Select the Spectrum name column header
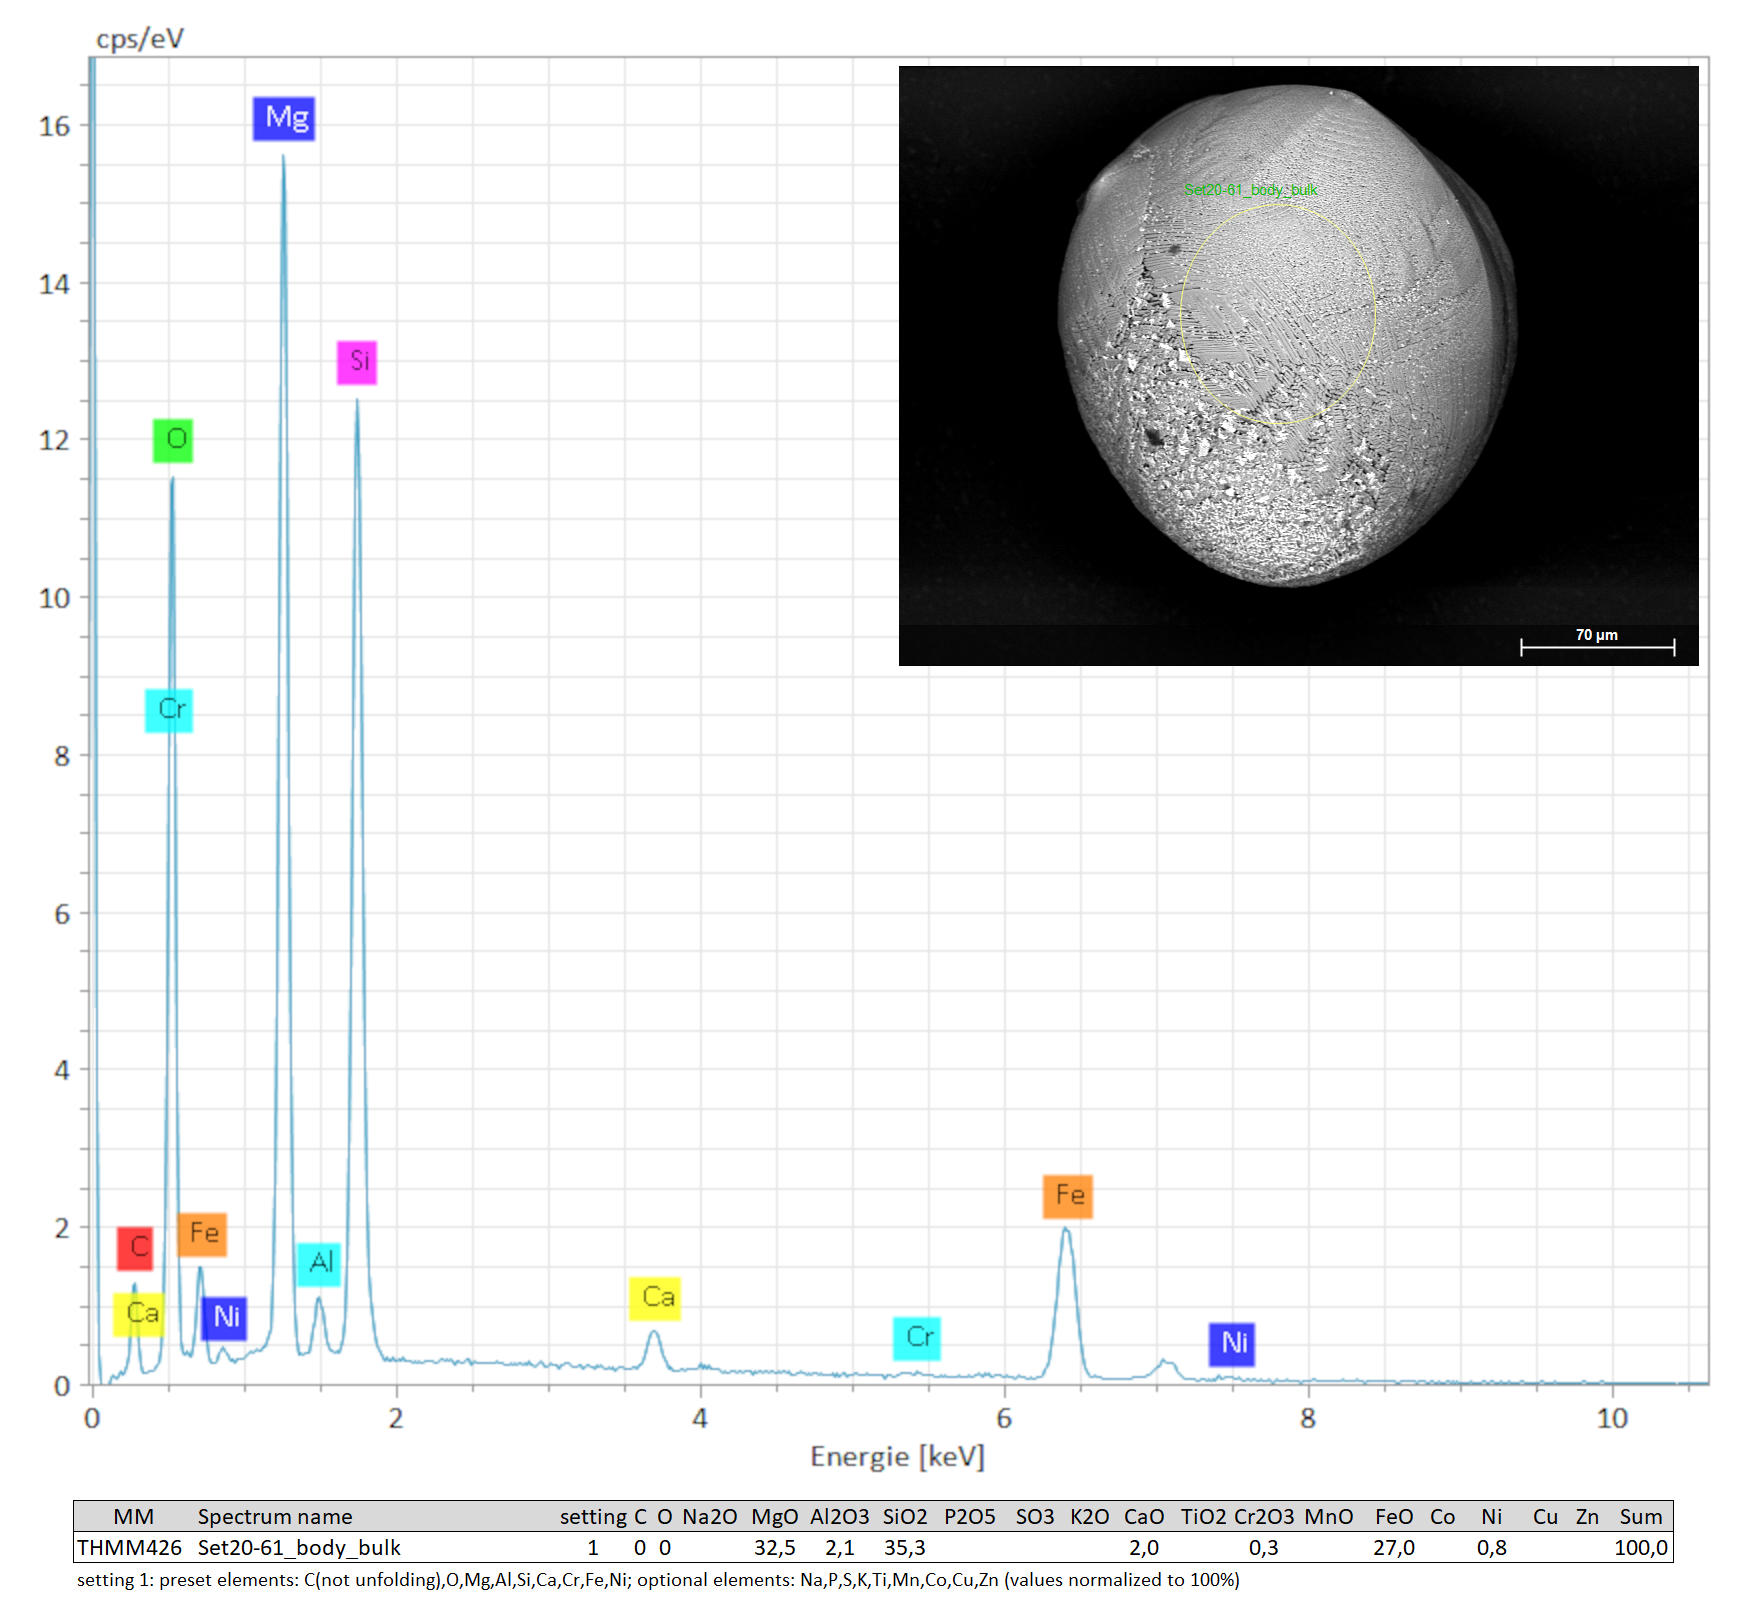Image resolution: width=1740 pixels, height=1620 pixels. coord(275,1516)
